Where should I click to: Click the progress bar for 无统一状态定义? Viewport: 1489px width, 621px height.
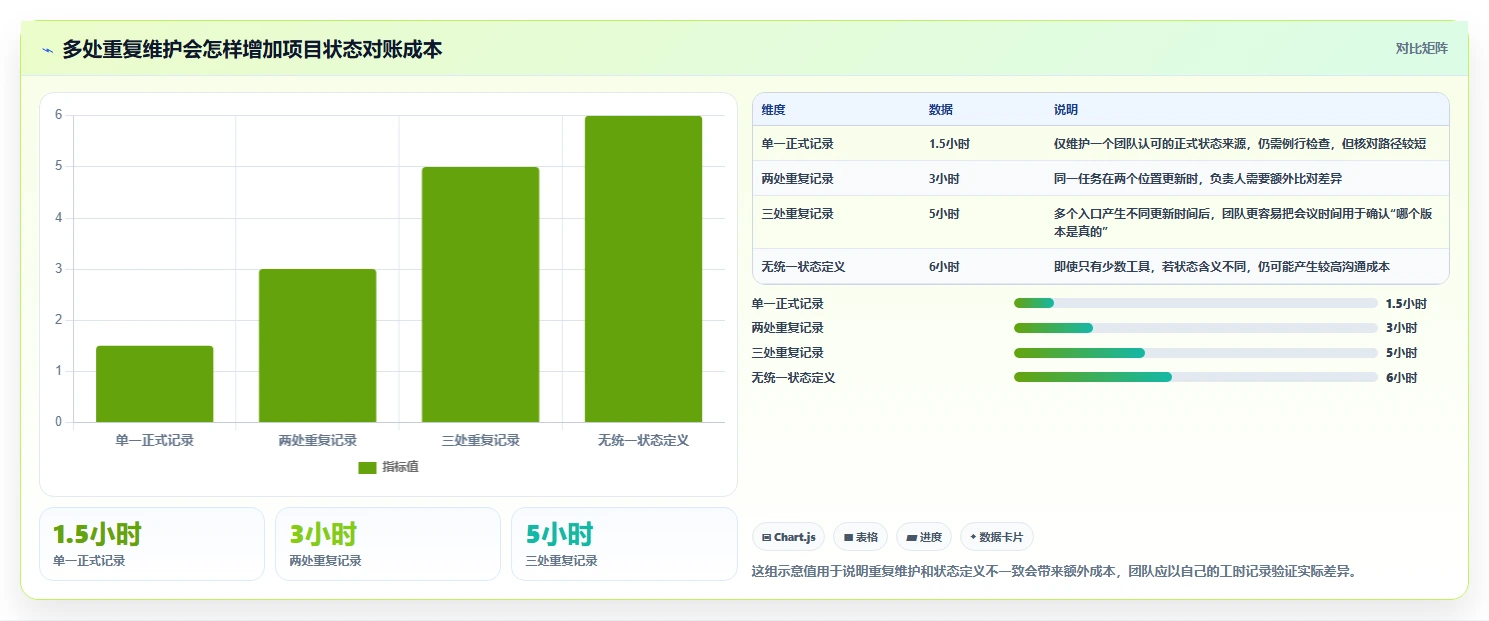(x=1195, y=377)
